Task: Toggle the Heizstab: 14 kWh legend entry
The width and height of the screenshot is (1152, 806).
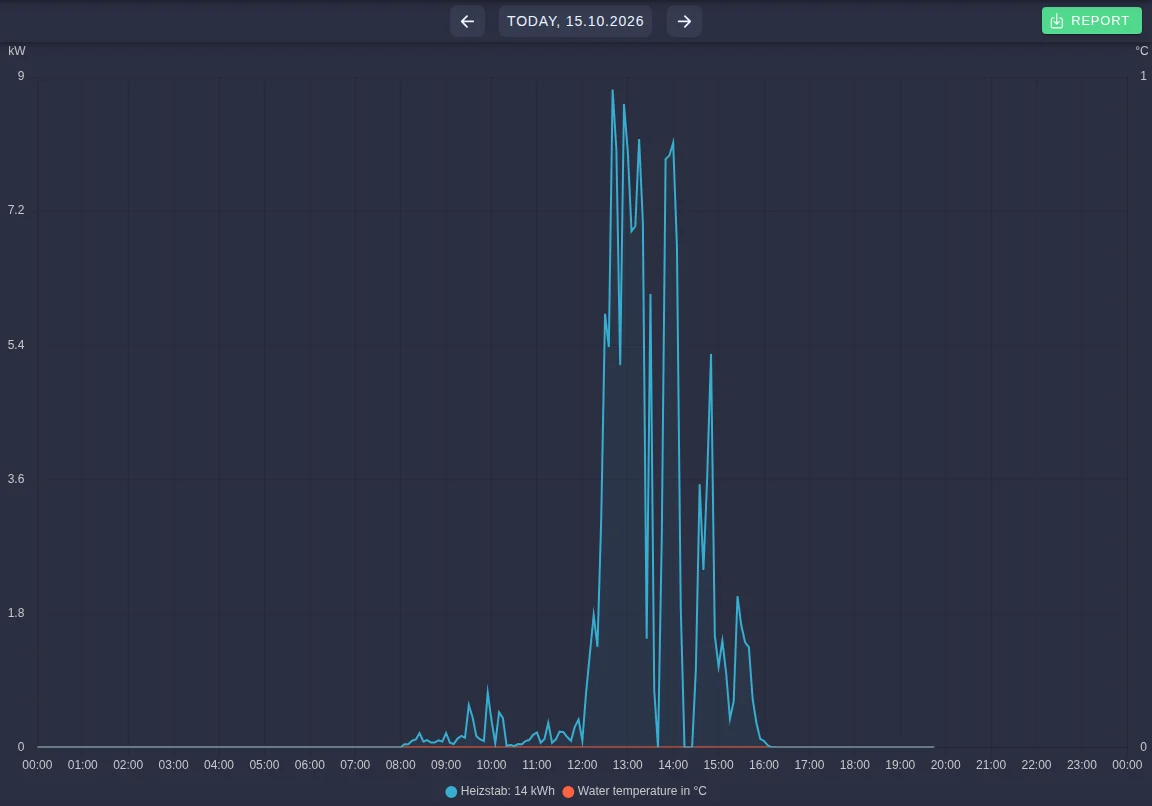Action: 500,791
